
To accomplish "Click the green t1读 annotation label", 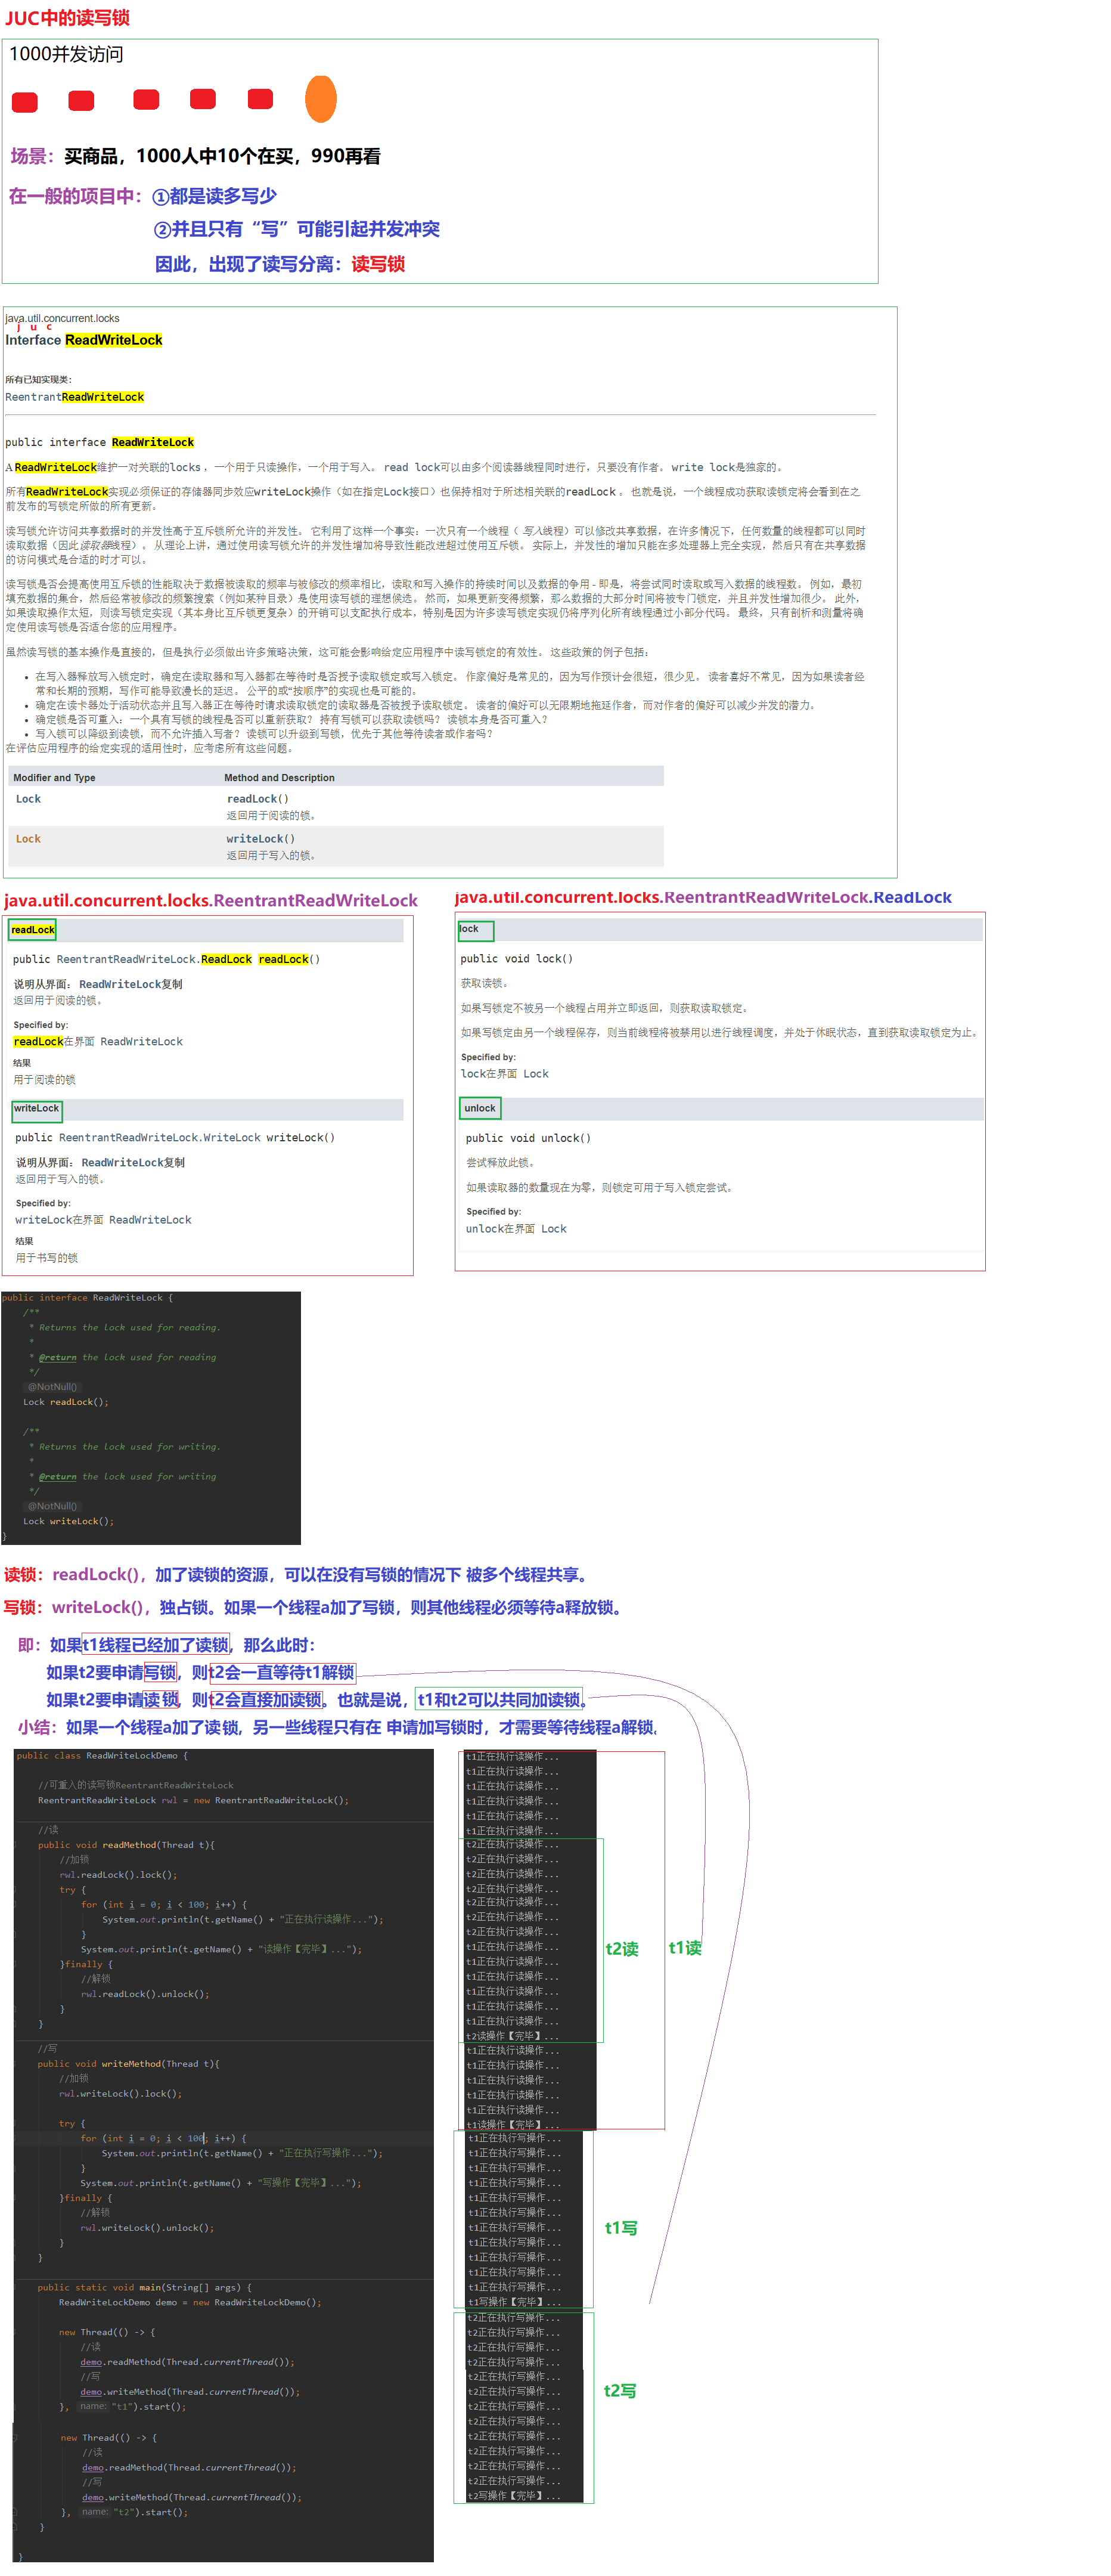I will [684, 1947].
